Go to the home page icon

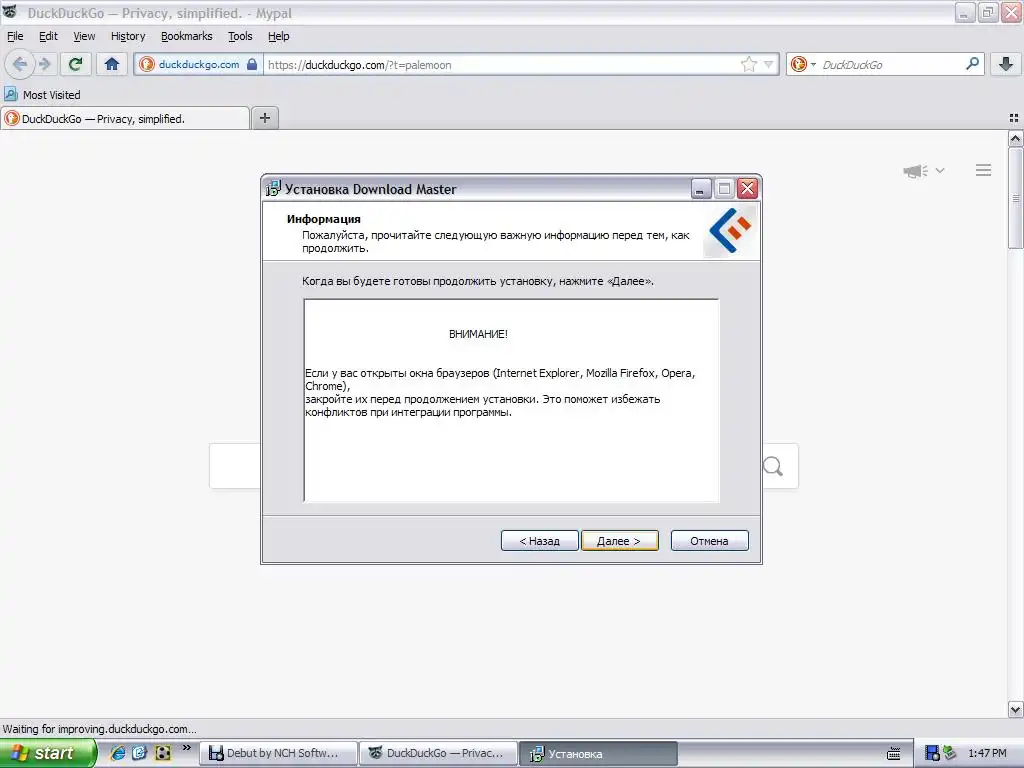112,64
